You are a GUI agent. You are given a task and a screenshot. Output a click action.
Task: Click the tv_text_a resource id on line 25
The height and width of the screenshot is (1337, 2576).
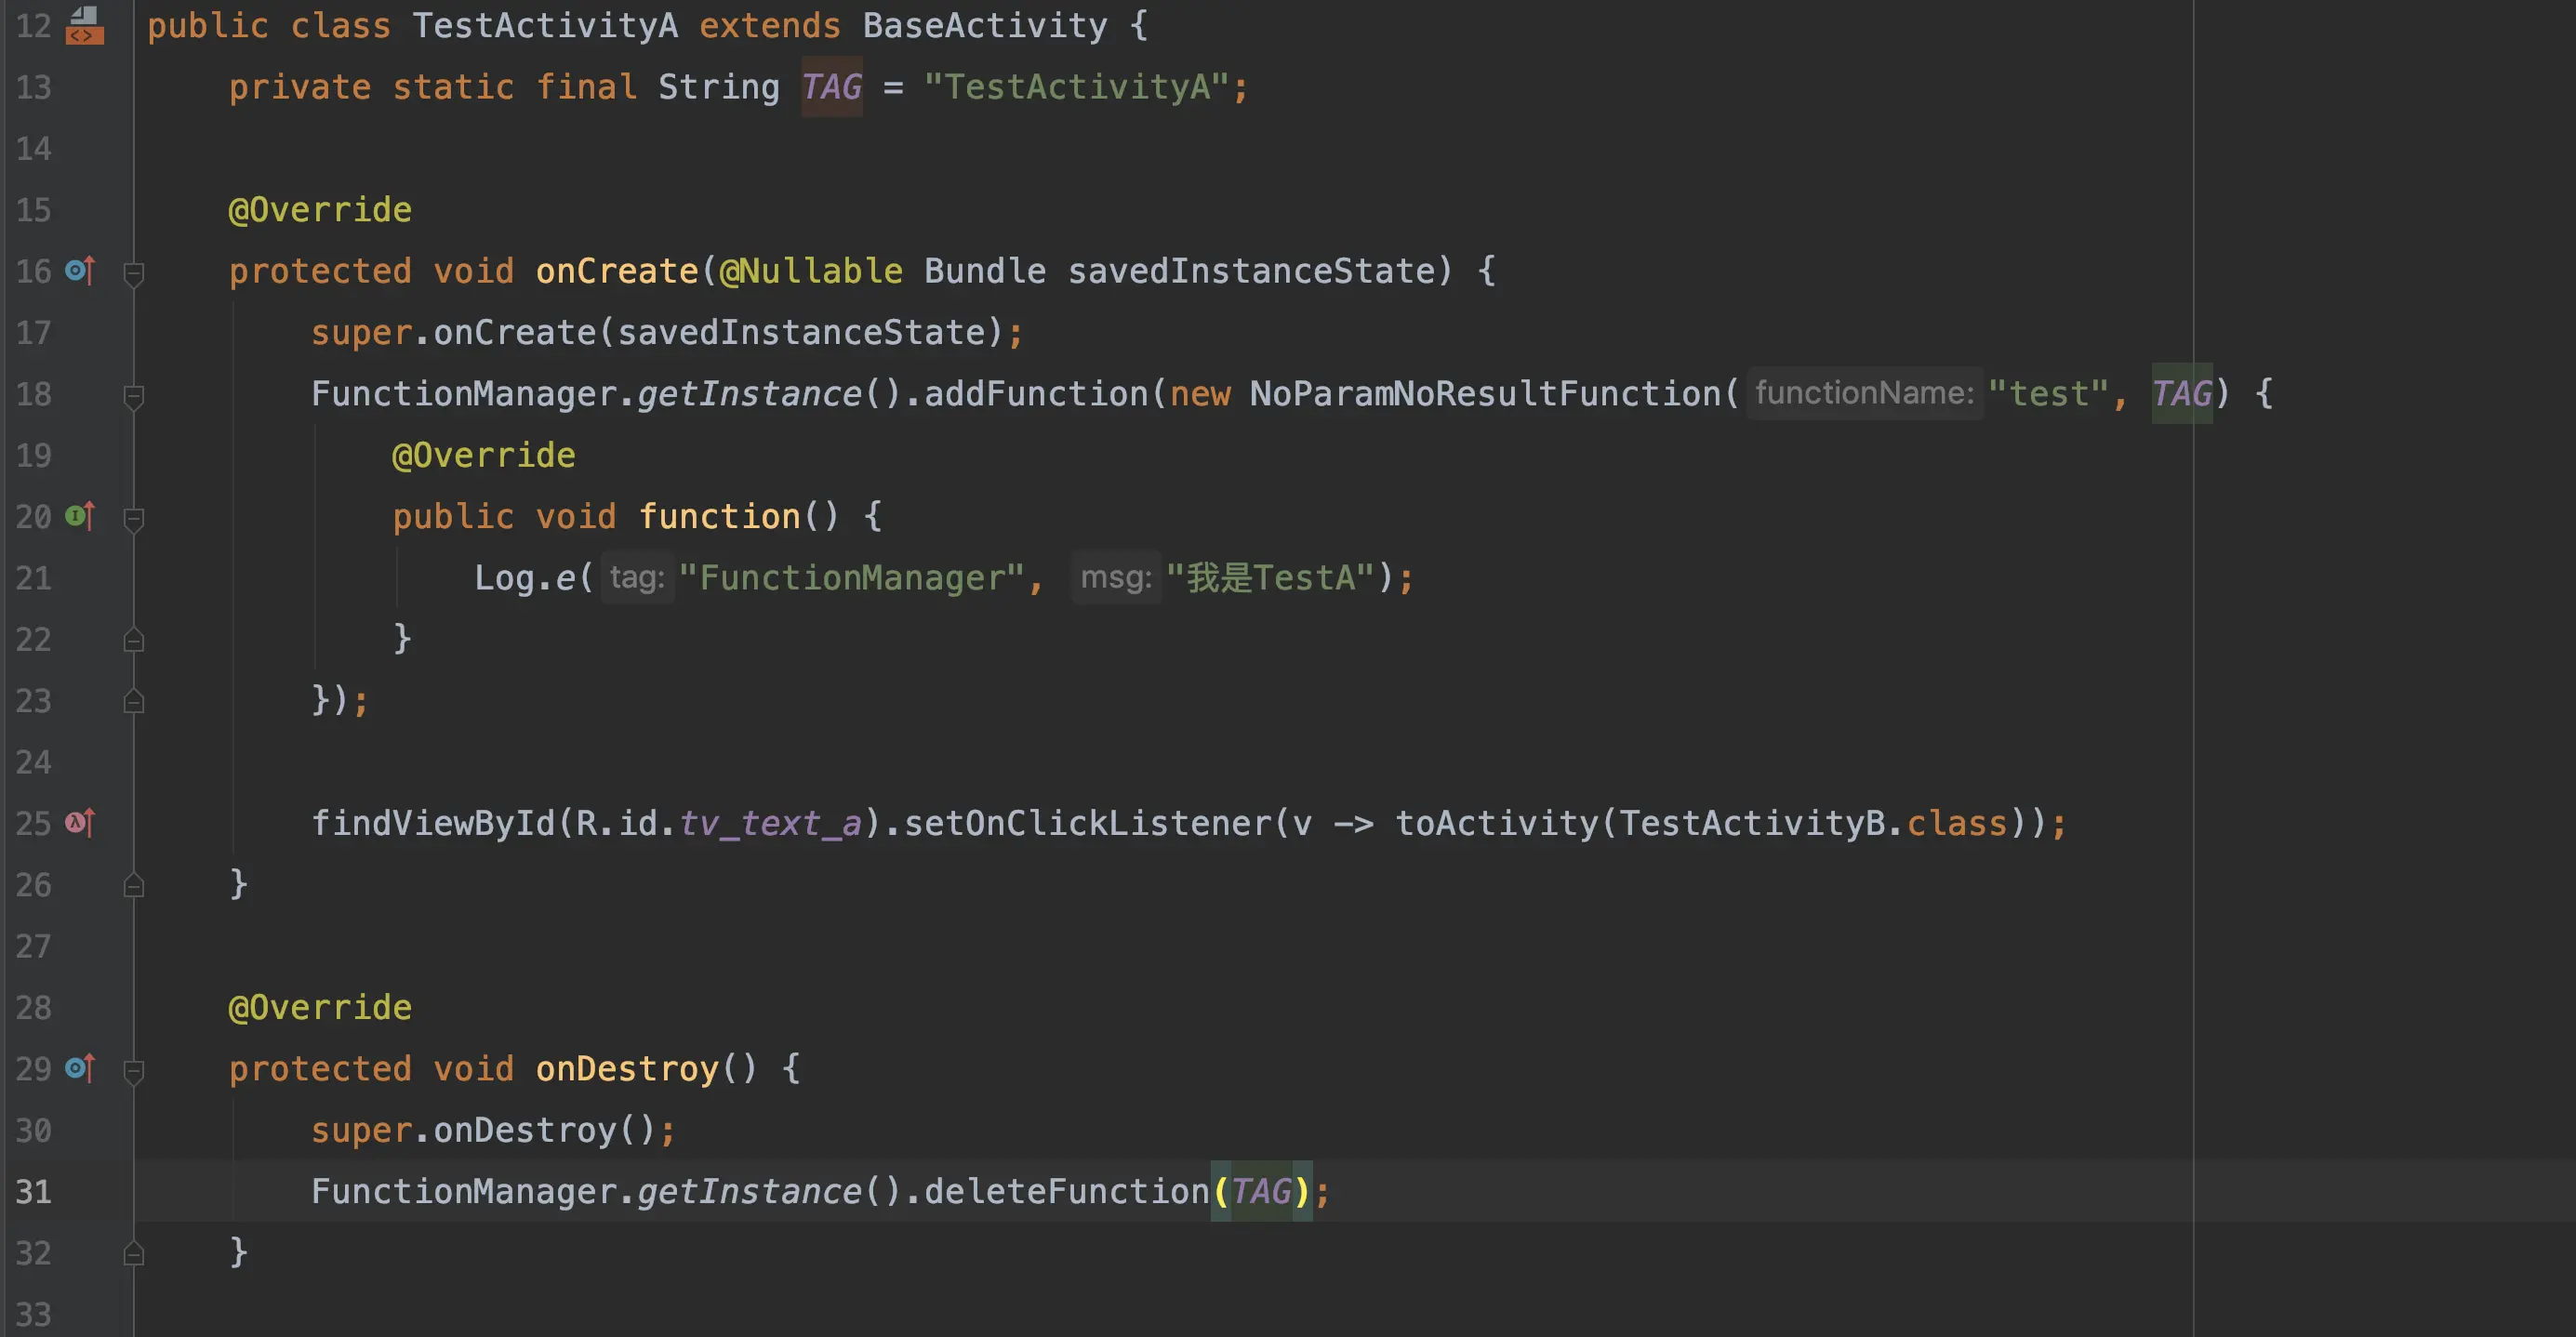(769, 823)
